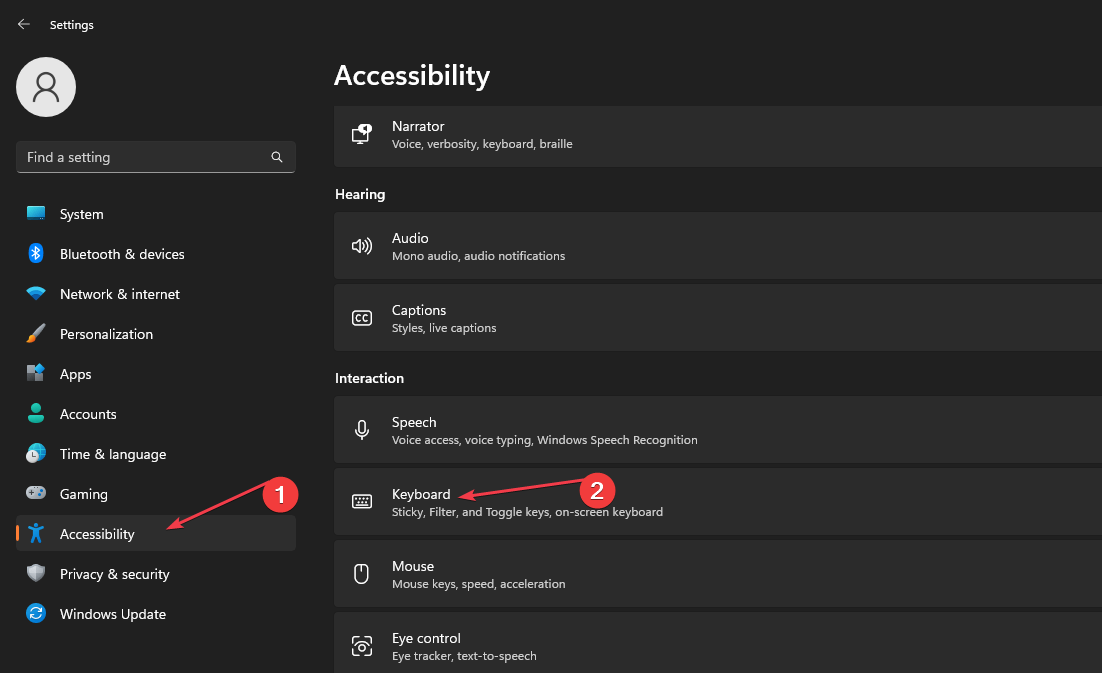Click the Audio speaker icon
Screen dimensions: 1102x673
[362, 246]
